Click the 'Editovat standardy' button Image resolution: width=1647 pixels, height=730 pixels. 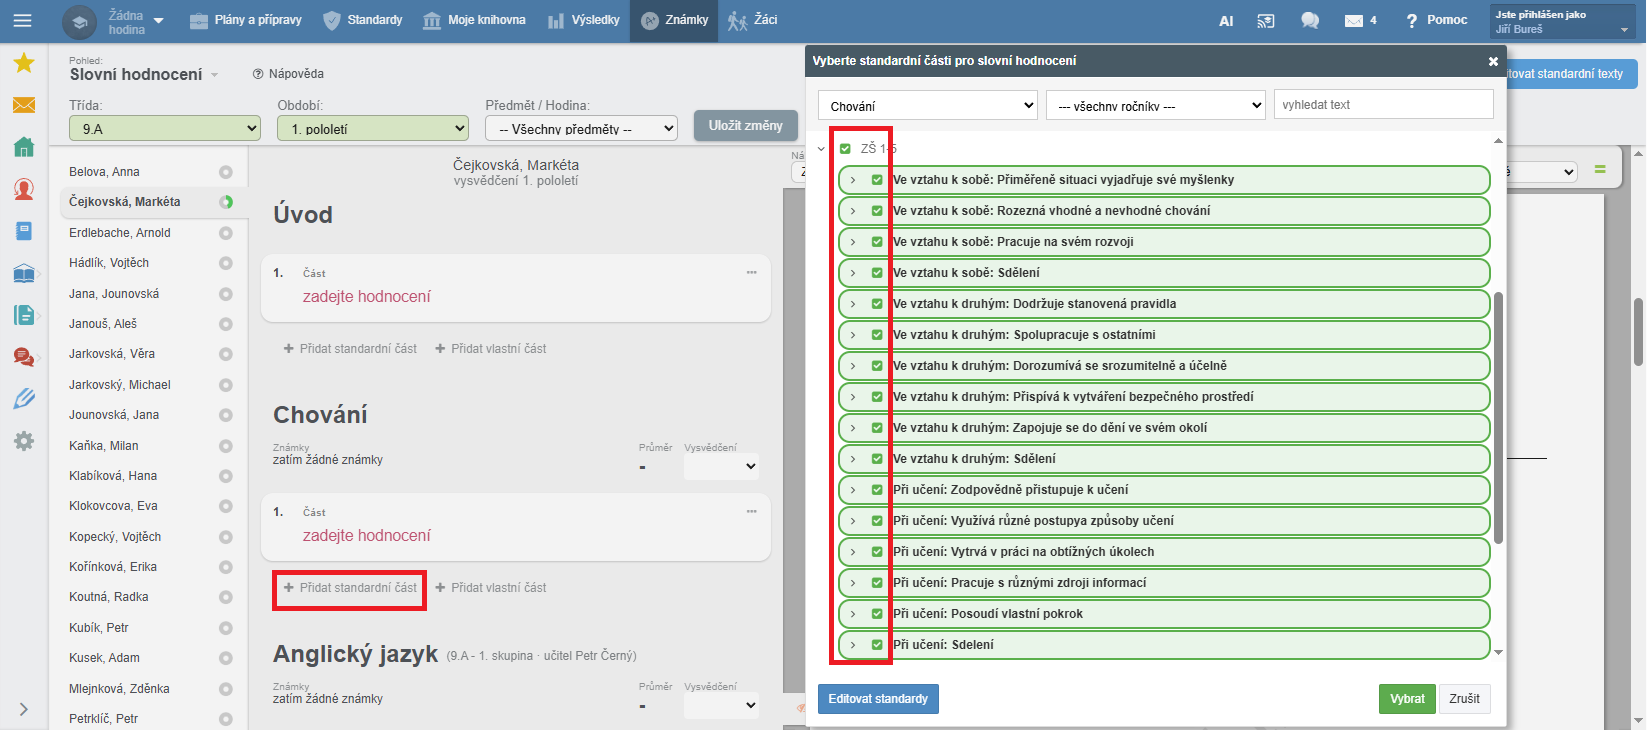pos(878,699)
